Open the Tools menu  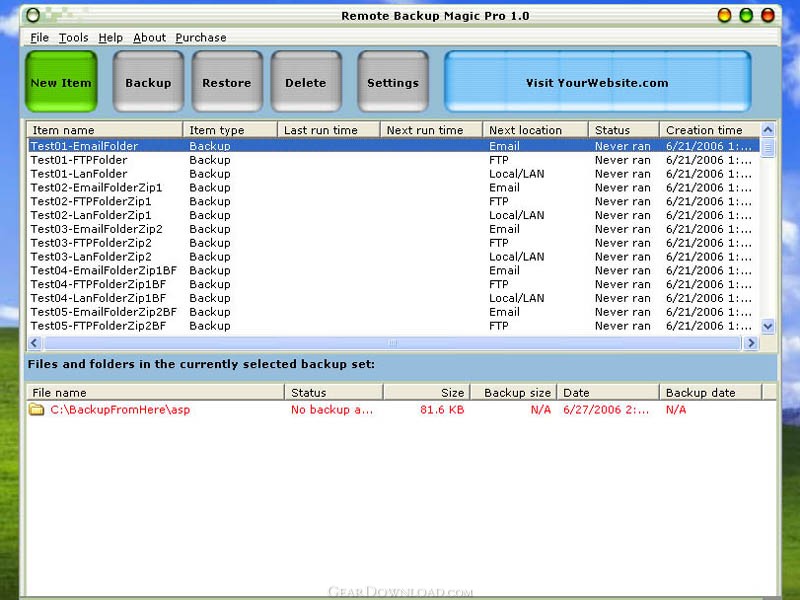click(73, 38)
